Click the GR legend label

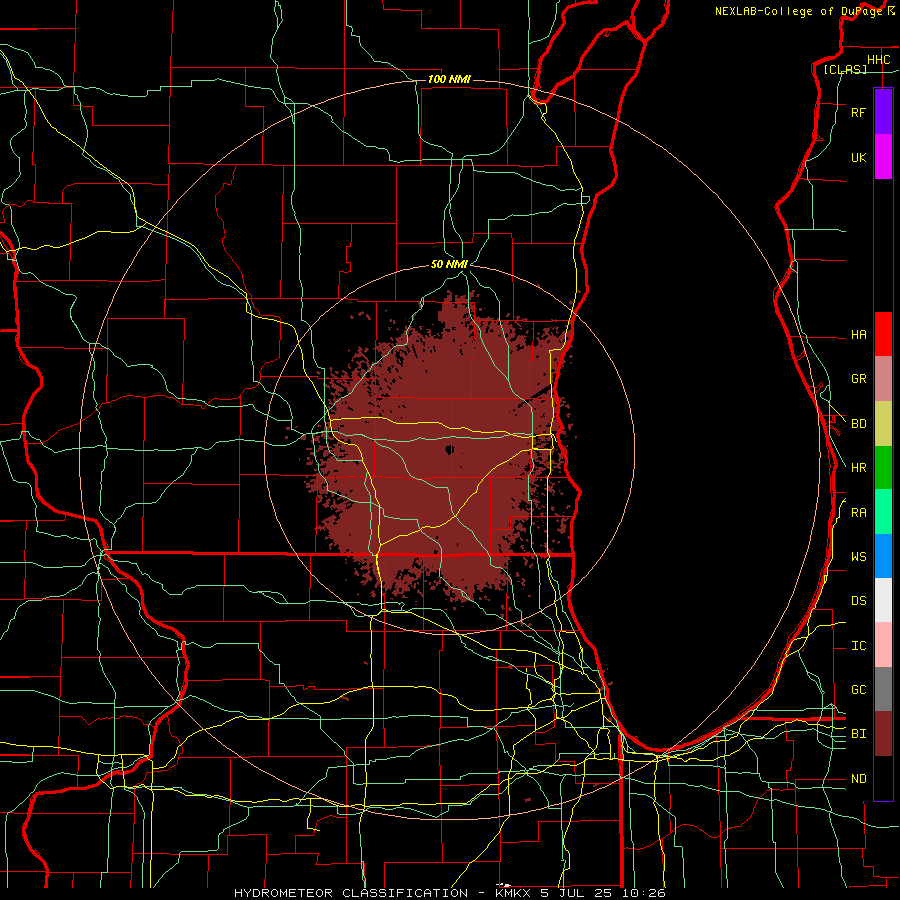(x=858, y=379)
